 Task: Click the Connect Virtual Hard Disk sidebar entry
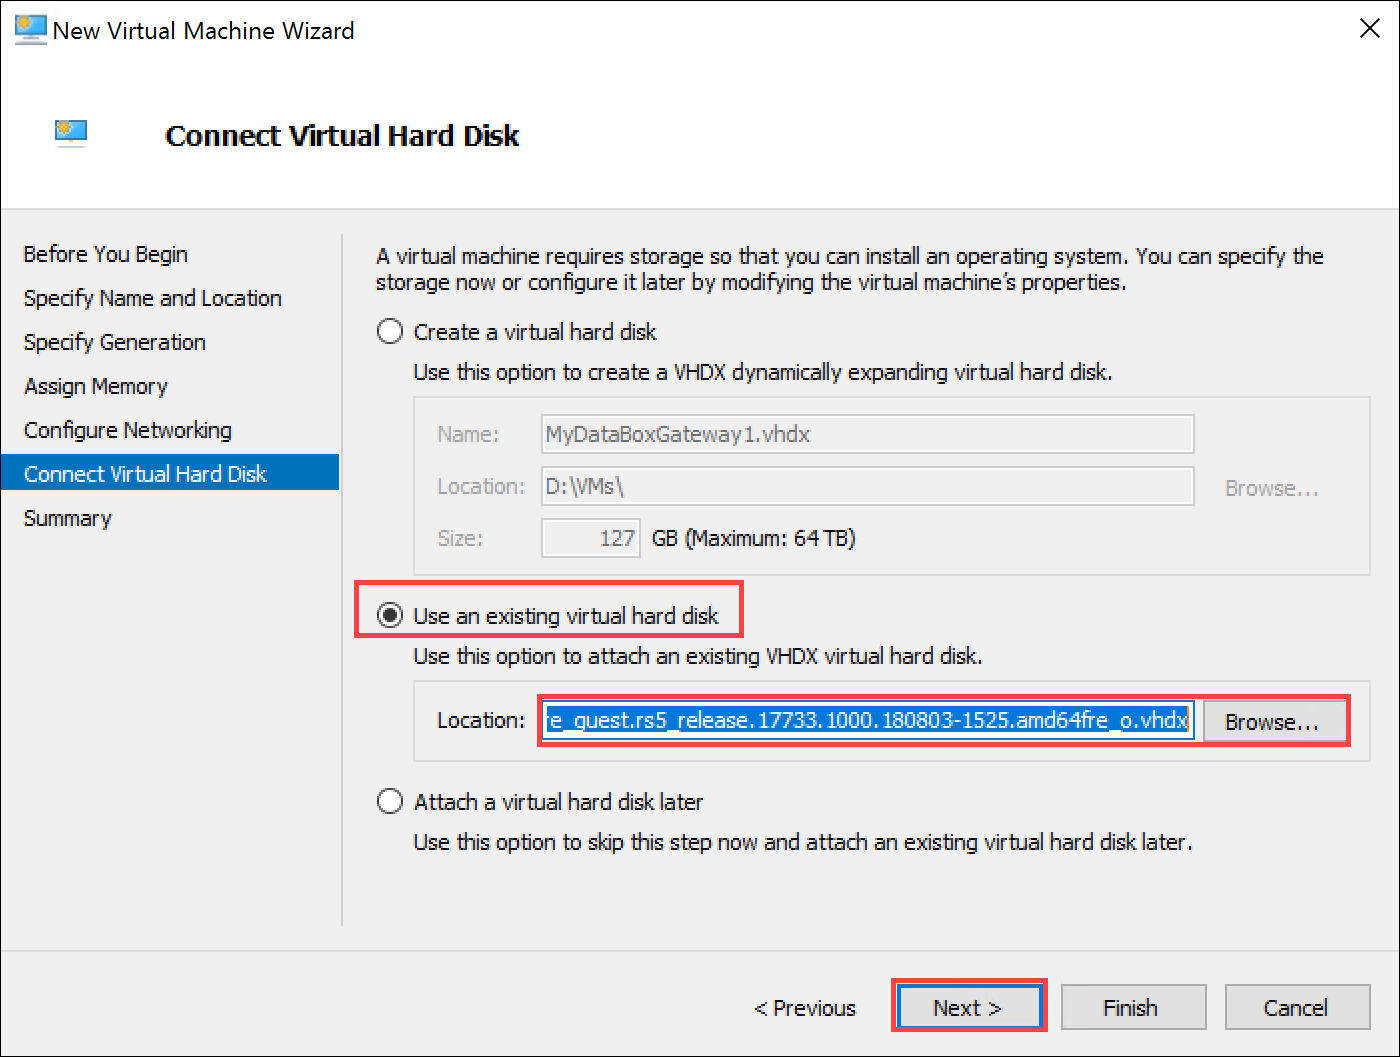[x=145, y=473]
